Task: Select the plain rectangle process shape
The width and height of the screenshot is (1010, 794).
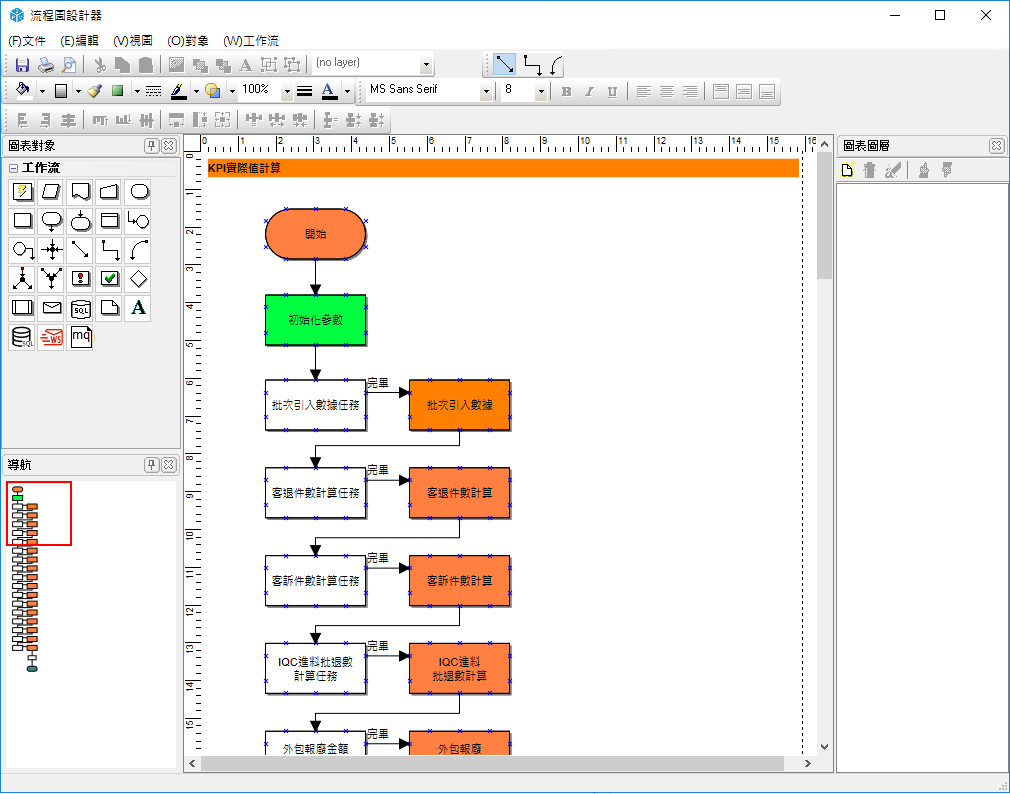Action: (x=23, y=221)
